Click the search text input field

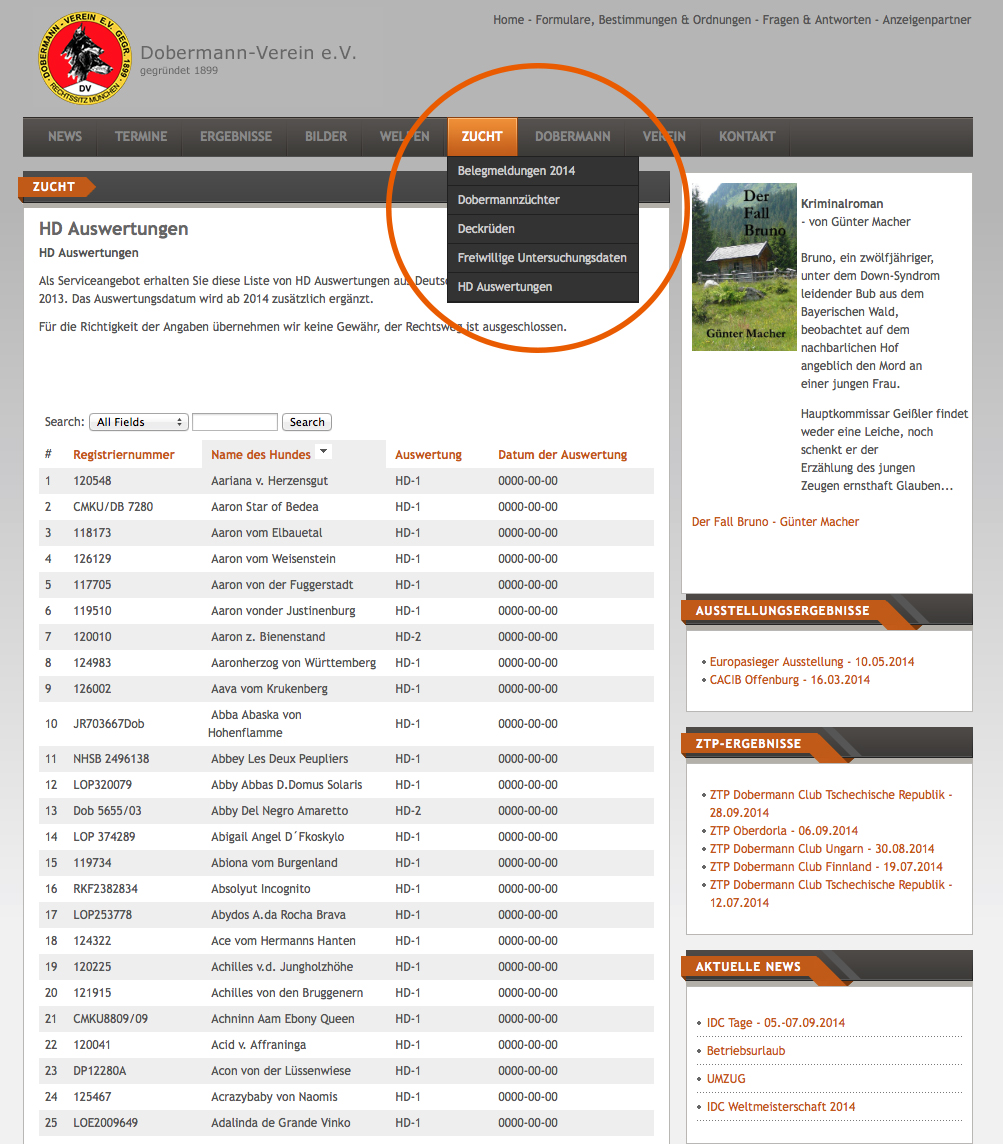pos(235,422)
